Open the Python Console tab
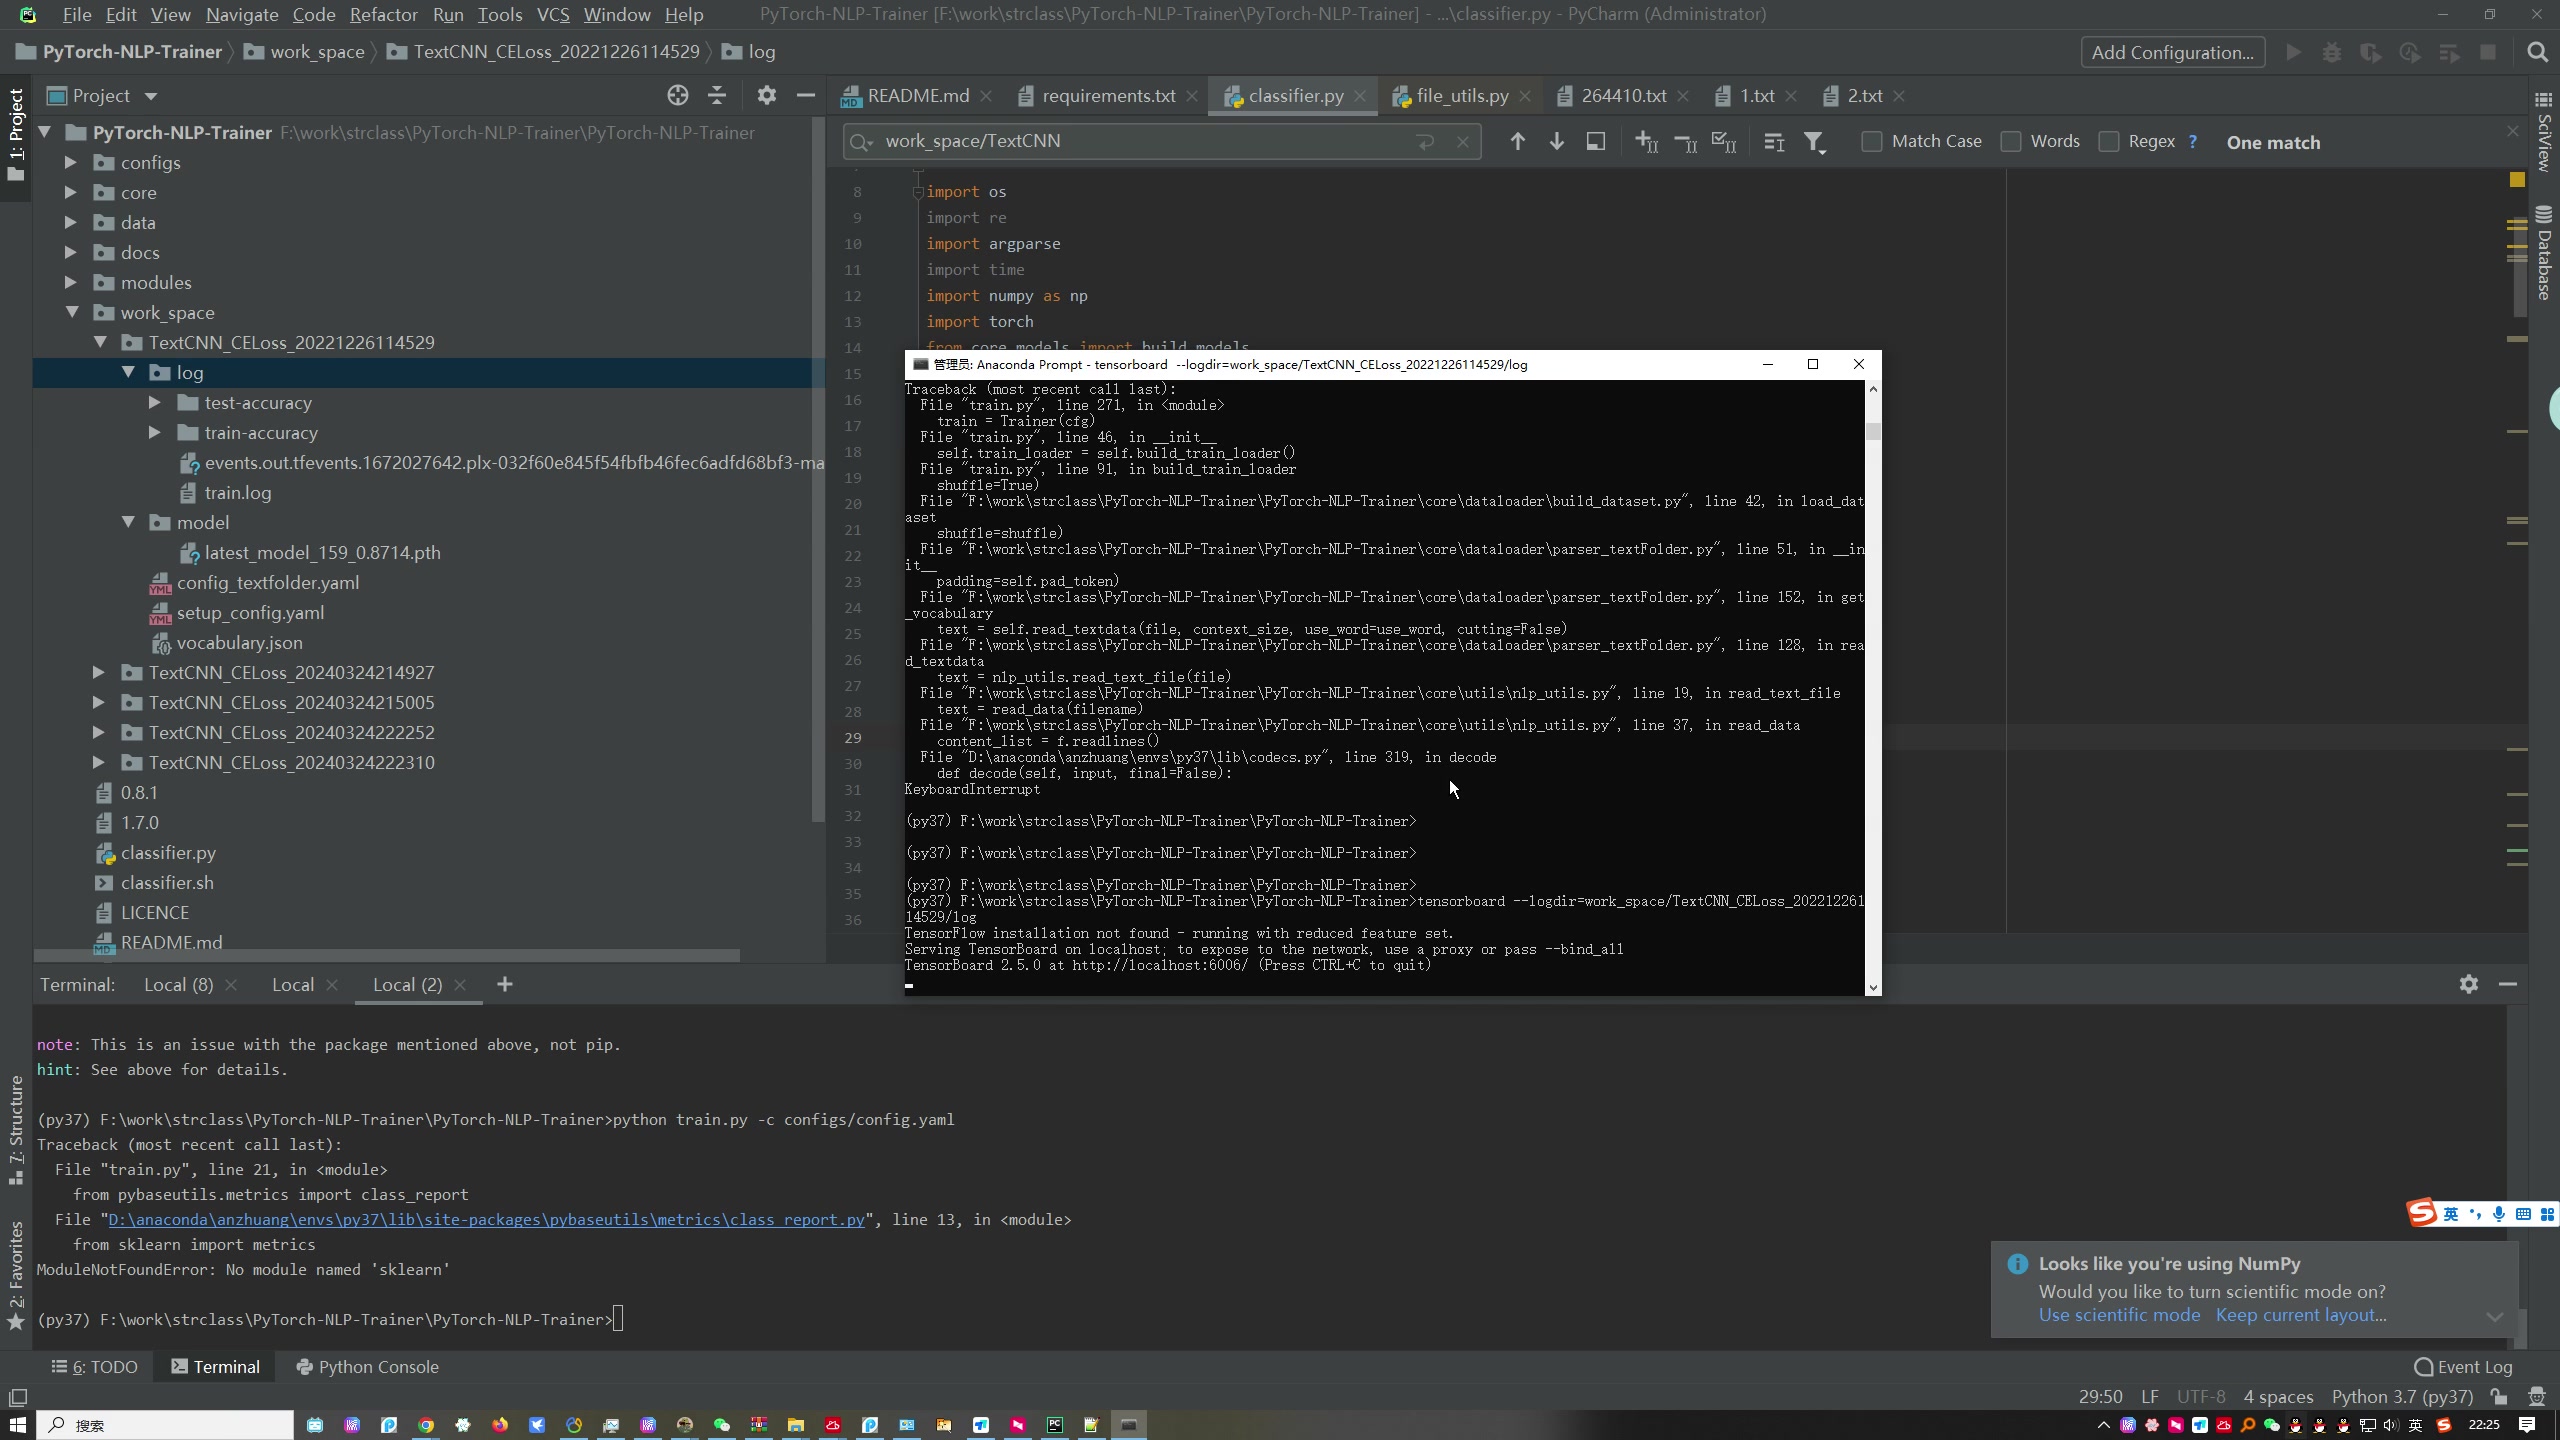This screenshot has height=1440, width=2560. [x=368, y=1367]
